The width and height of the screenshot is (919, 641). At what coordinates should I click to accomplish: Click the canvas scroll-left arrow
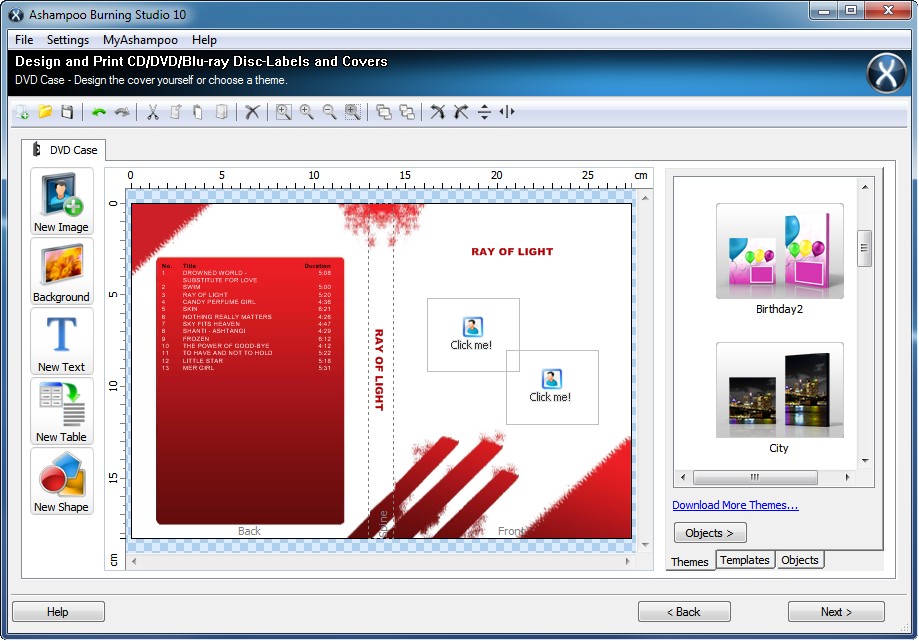pos(134,561)
